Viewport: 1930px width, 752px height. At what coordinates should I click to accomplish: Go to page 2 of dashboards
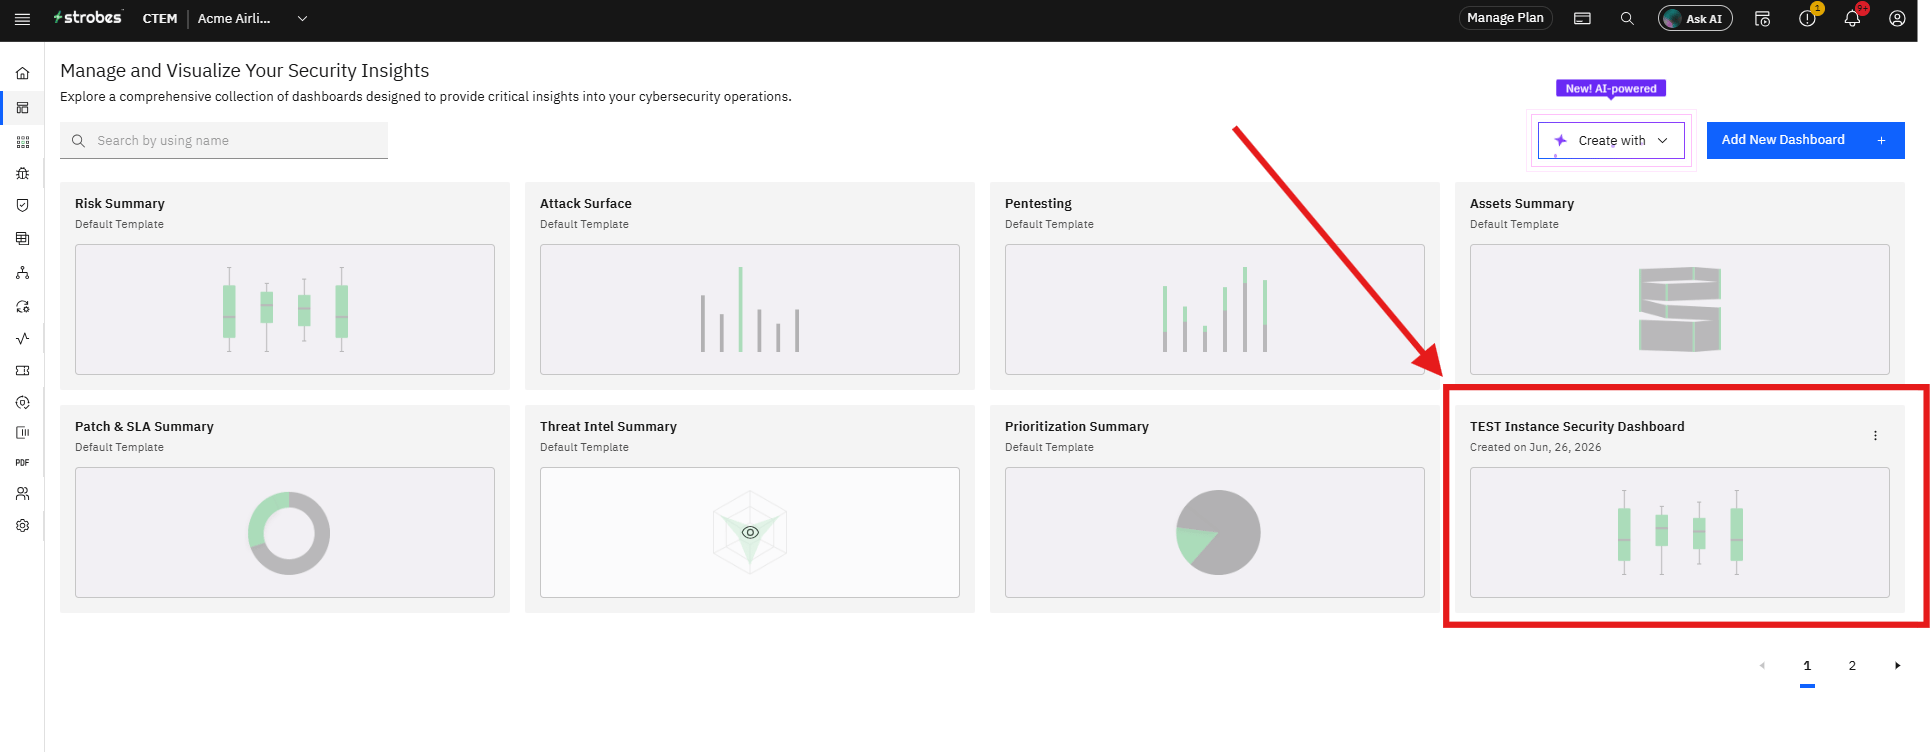click(1852, 666)
